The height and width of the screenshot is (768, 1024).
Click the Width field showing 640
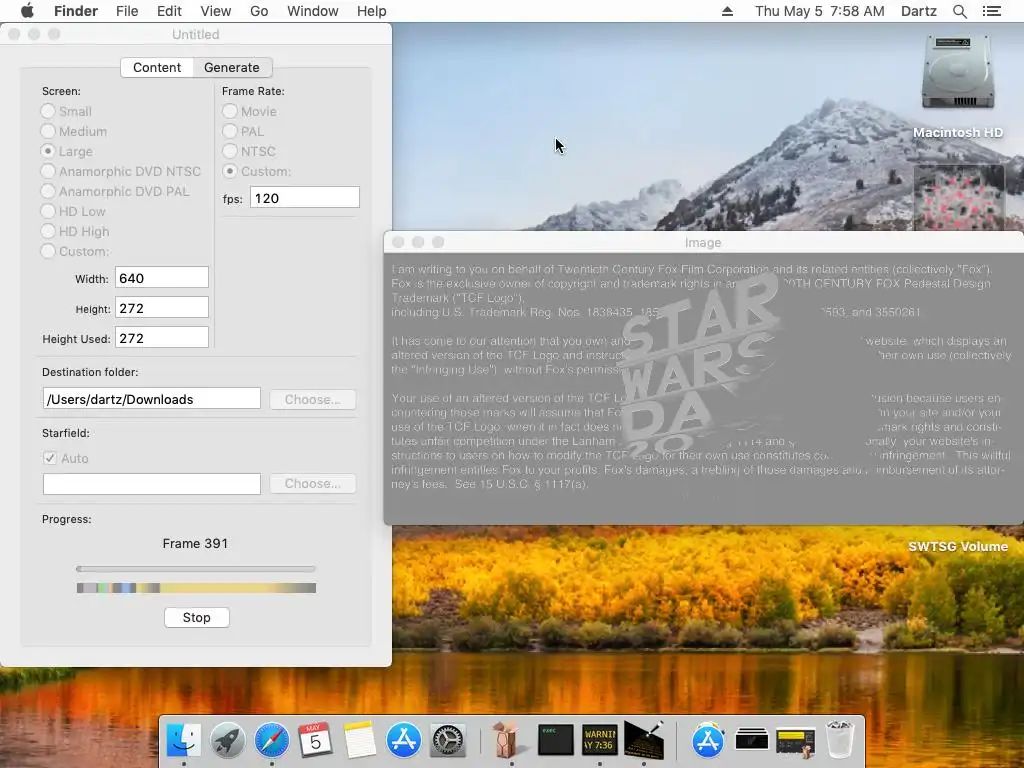(x=162, y=278)
